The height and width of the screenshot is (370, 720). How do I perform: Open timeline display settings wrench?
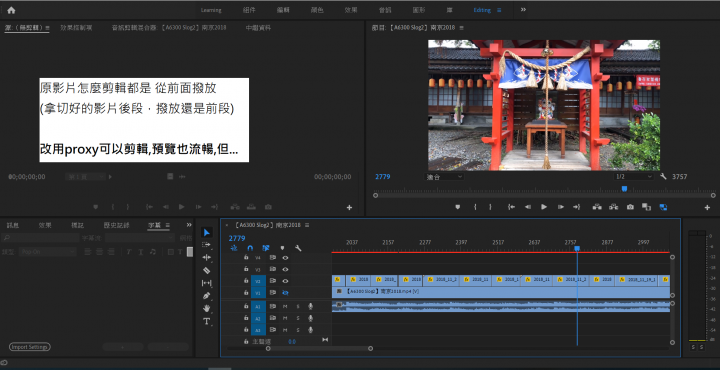pyautogui.click(x=298, y=248)
